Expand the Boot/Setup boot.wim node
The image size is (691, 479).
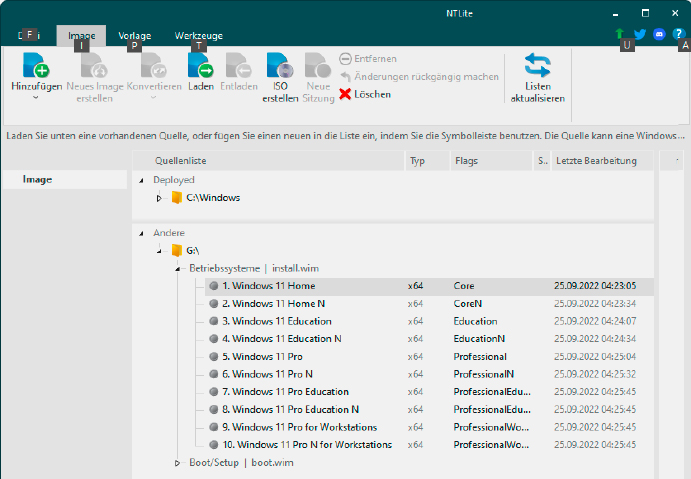click(177, 463)
